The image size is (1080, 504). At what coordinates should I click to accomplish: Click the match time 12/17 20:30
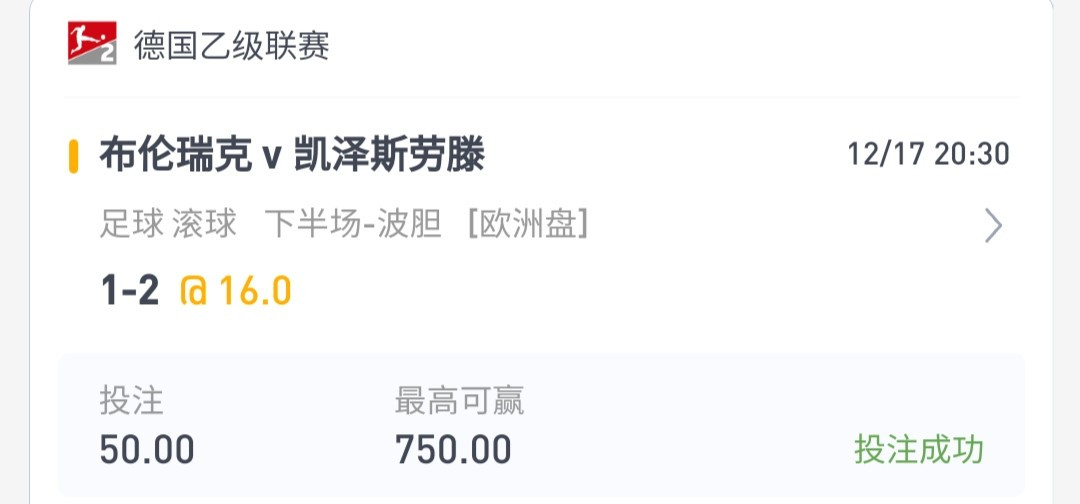[x=928, y=154]
